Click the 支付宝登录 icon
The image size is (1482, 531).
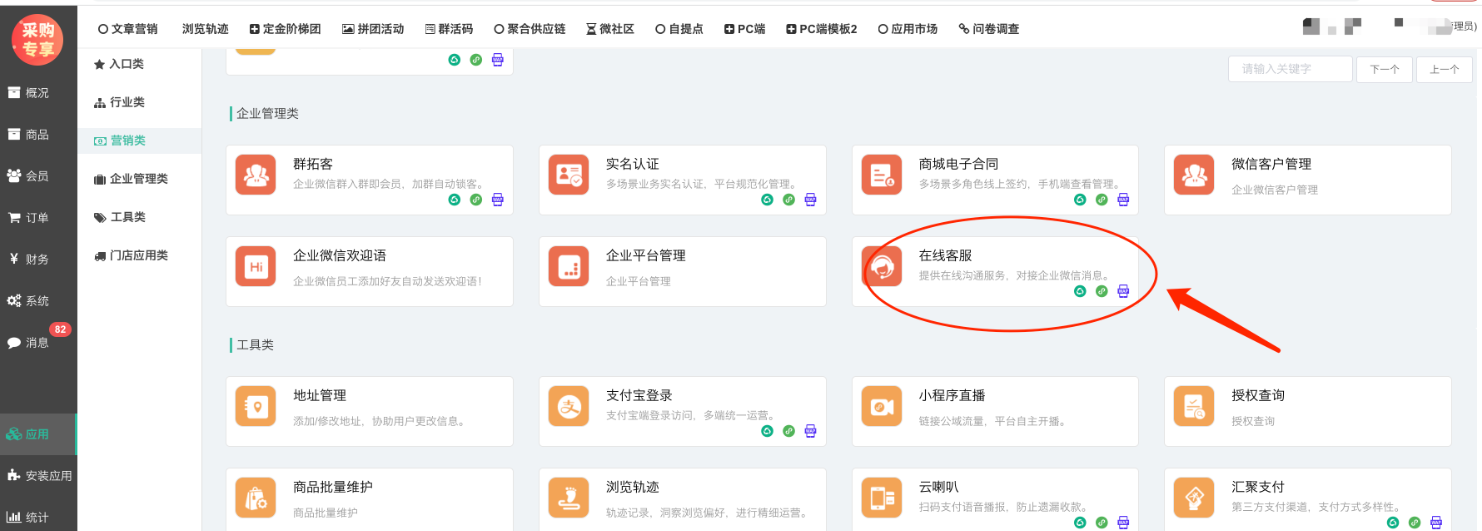click(x=568, y=406)
